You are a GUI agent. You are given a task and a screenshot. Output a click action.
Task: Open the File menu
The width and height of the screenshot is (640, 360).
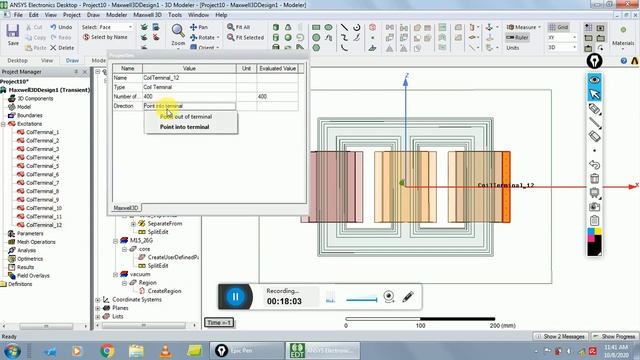pyautogui.click(x=18, y=15)
